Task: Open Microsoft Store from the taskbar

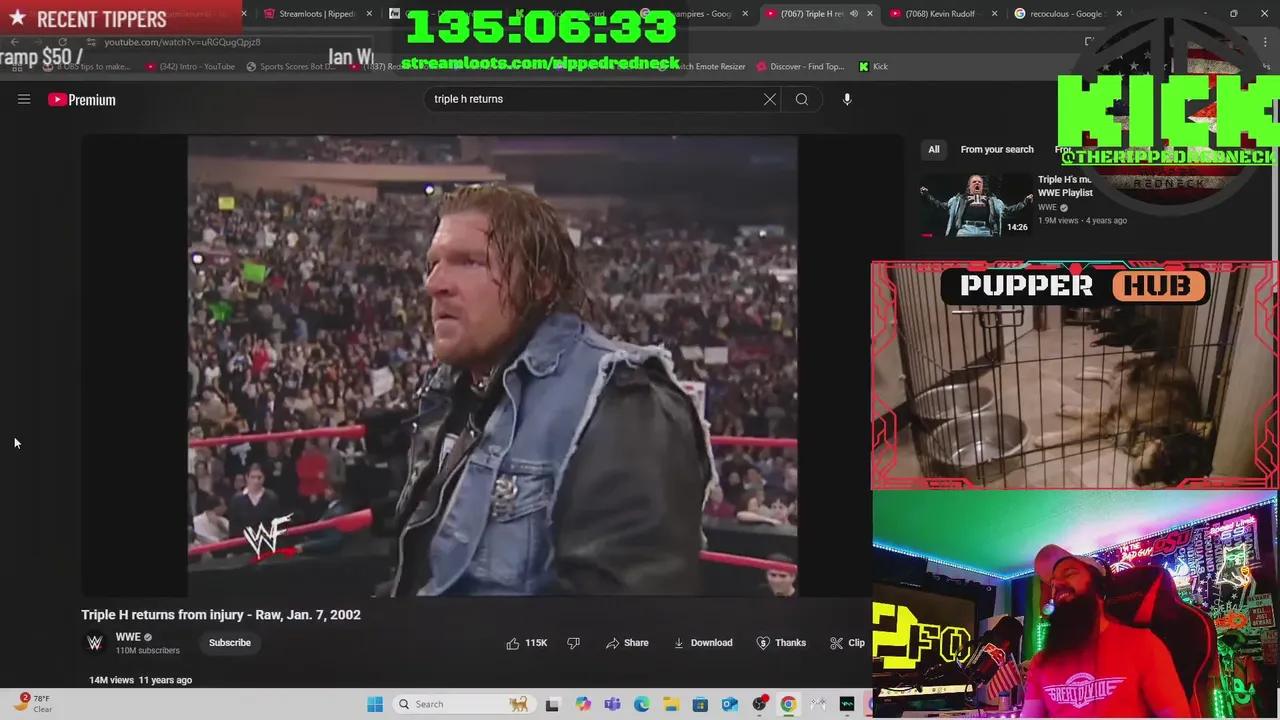Action: click(700, 704)
